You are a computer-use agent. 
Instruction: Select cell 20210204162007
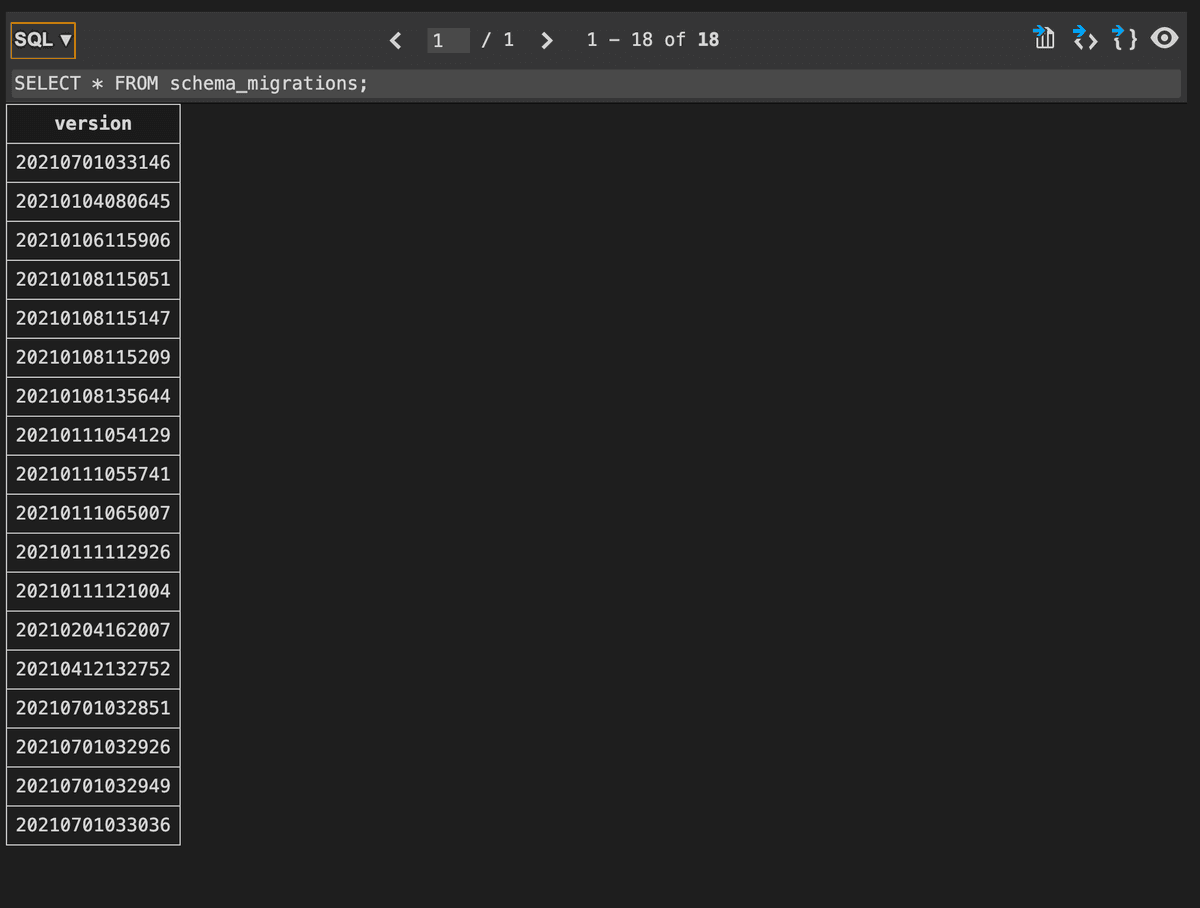(x=93, y=630)
